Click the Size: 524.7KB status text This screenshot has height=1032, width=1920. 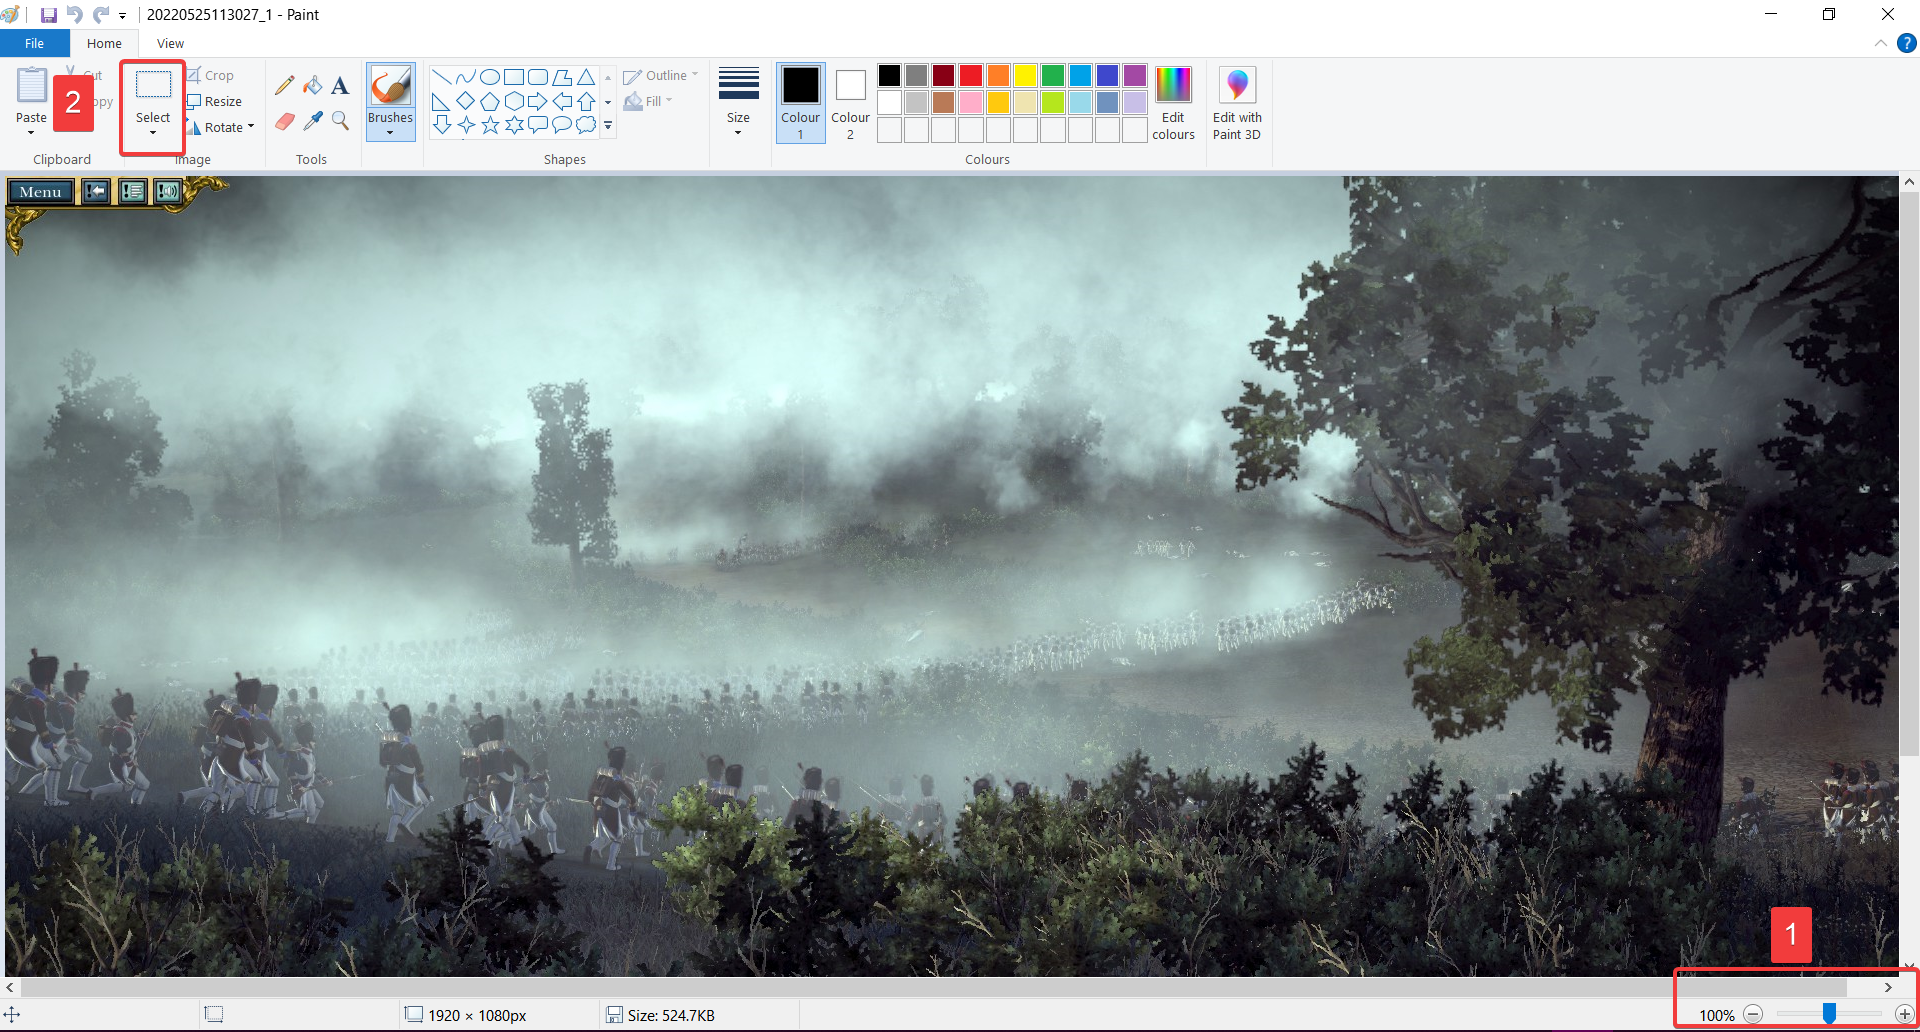click(x=671, y=1015)
